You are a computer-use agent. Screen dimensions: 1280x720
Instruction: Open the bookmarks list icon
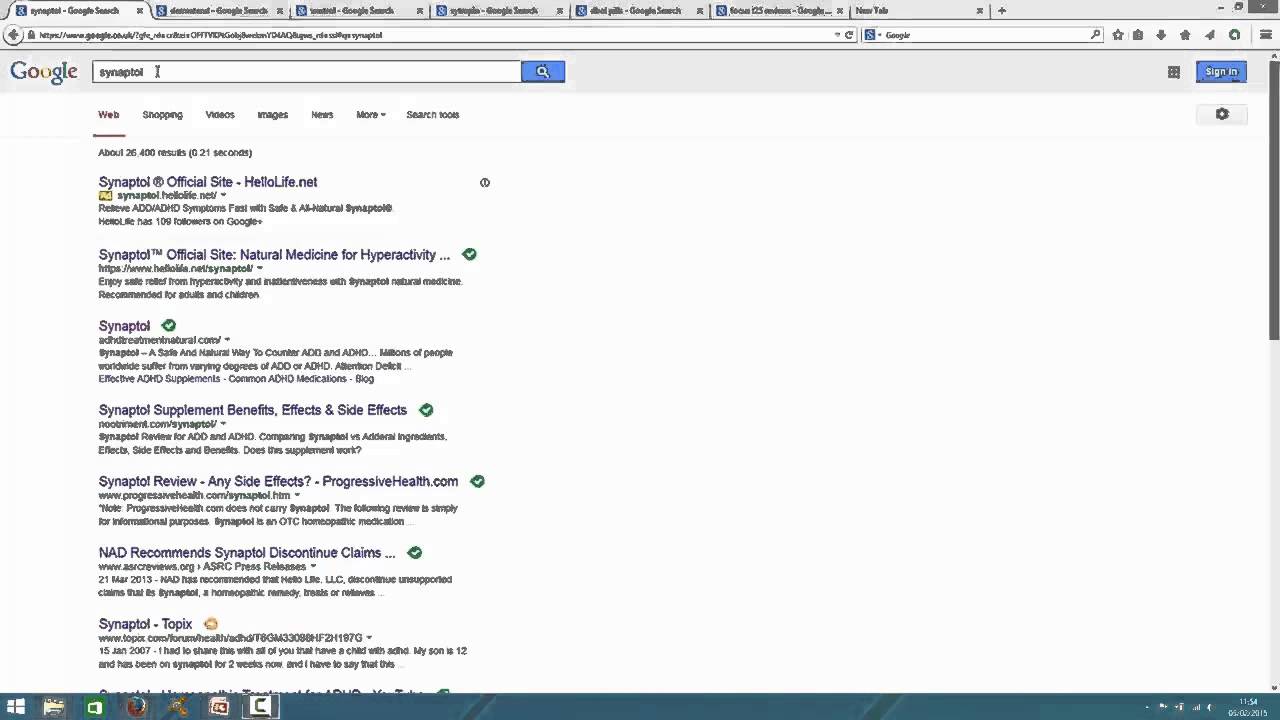click(1138, 35)
